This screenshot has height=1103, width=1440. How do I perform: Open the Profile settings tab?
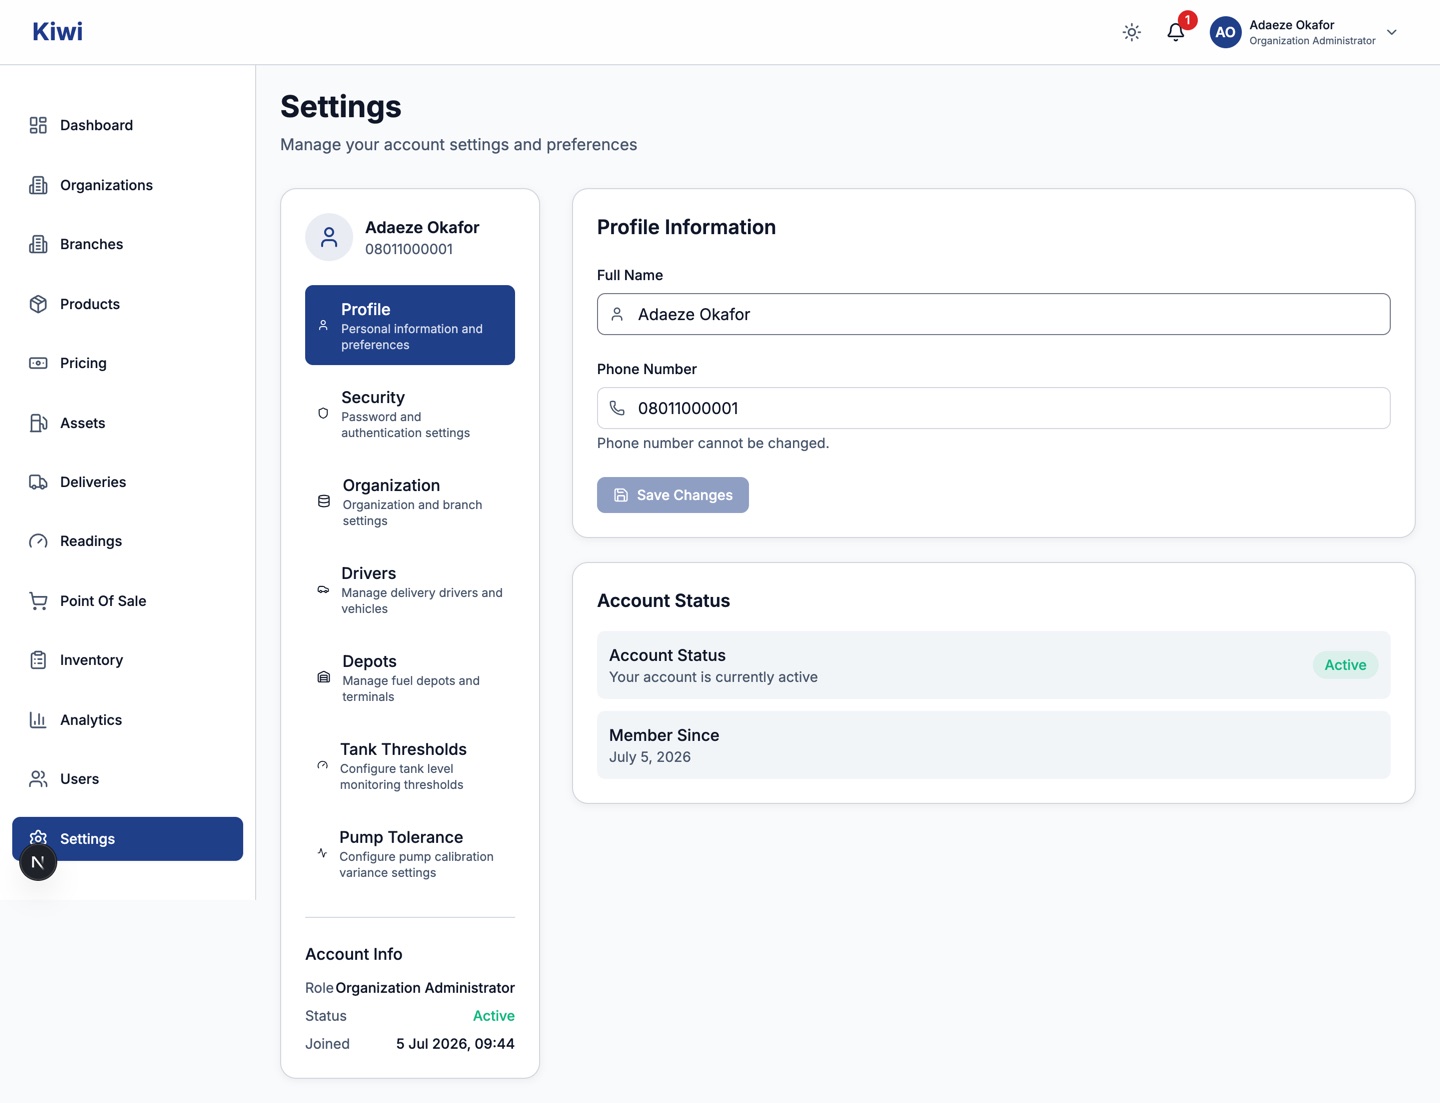coord(410,325)
